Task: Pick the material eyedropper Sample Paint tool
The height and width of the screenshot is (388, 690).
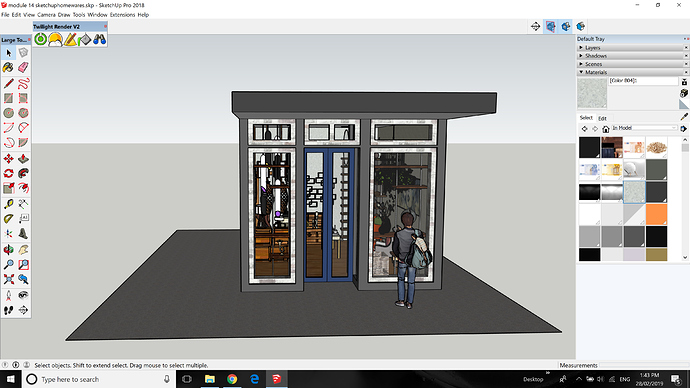Action: point(684,117)
